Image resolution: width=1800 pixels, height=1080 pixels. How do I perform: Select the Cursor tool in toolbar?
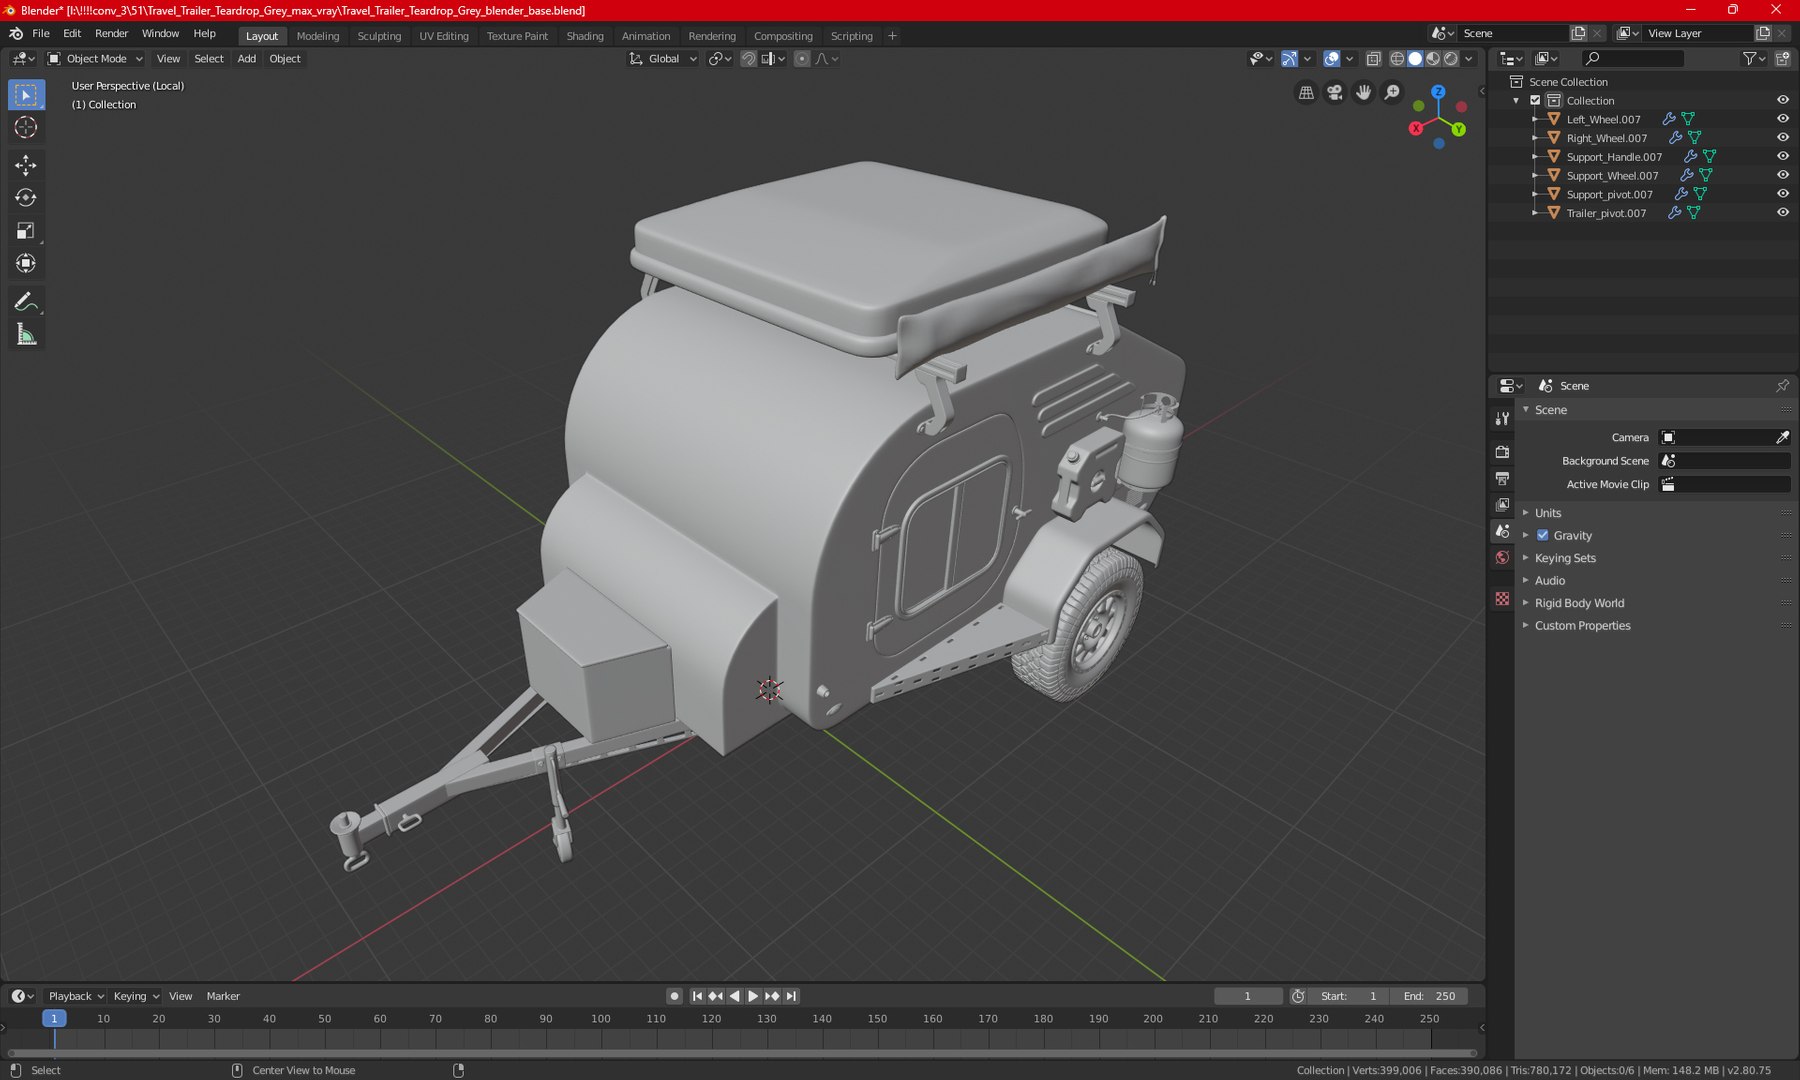(x=26, y=128)
